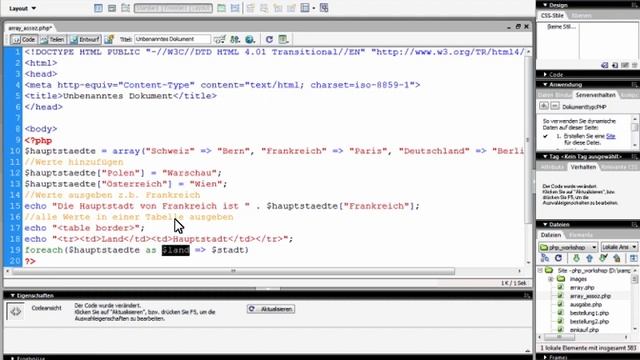Image resolution: width=640 pixels, height=360 pixels.
Task: Open the View options icon menu
Action: 283,39
